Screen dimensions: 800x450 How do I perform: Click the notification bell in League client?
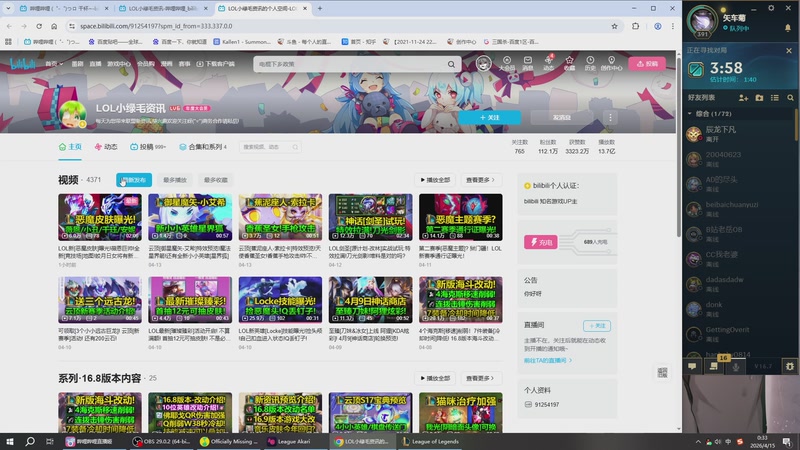click(x=788, y=27)
